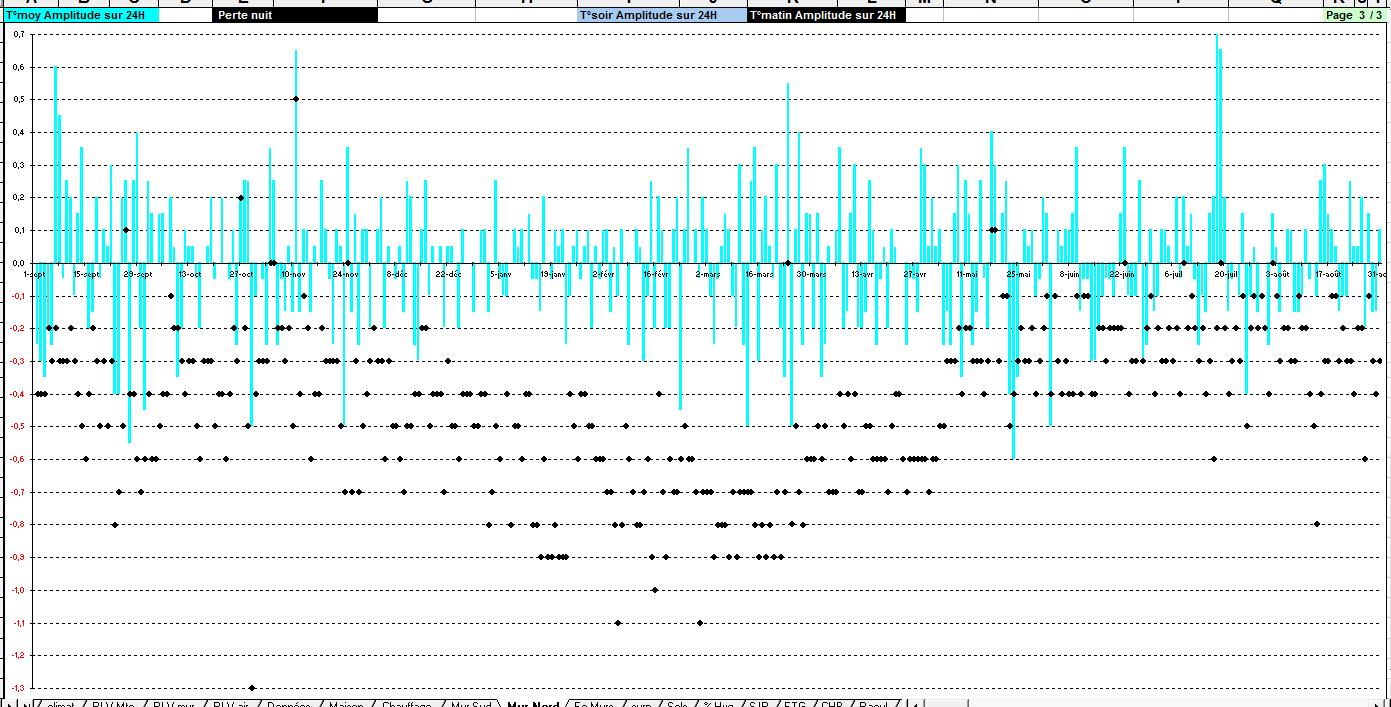Select the black 'Perte nuit' legend cell
1391x707 pixels.
[296, 15]
